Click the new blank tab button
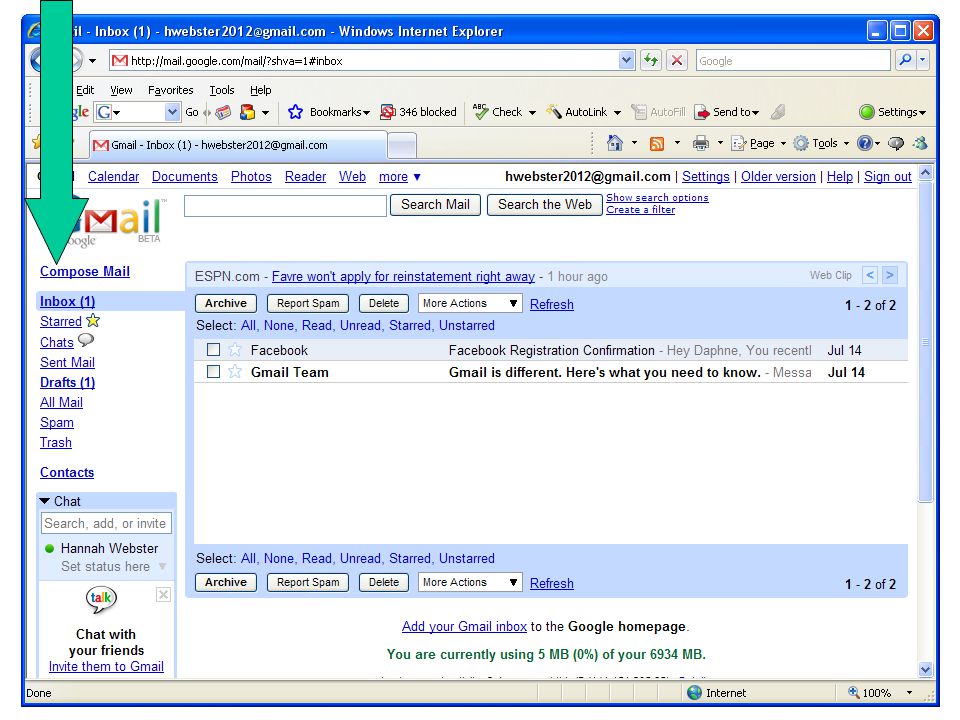960x720 pixels. (x=402, y=146)
